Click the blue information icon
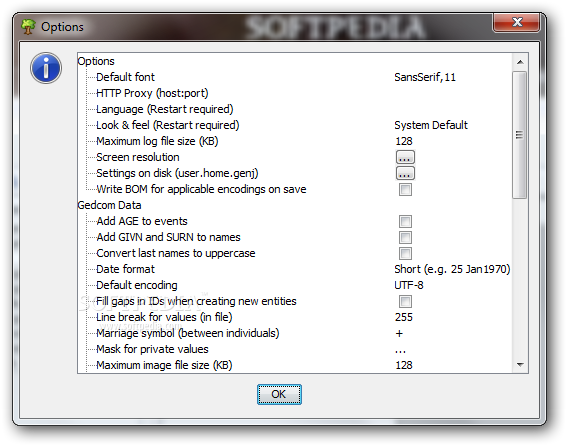 click(x=46, y=68)
